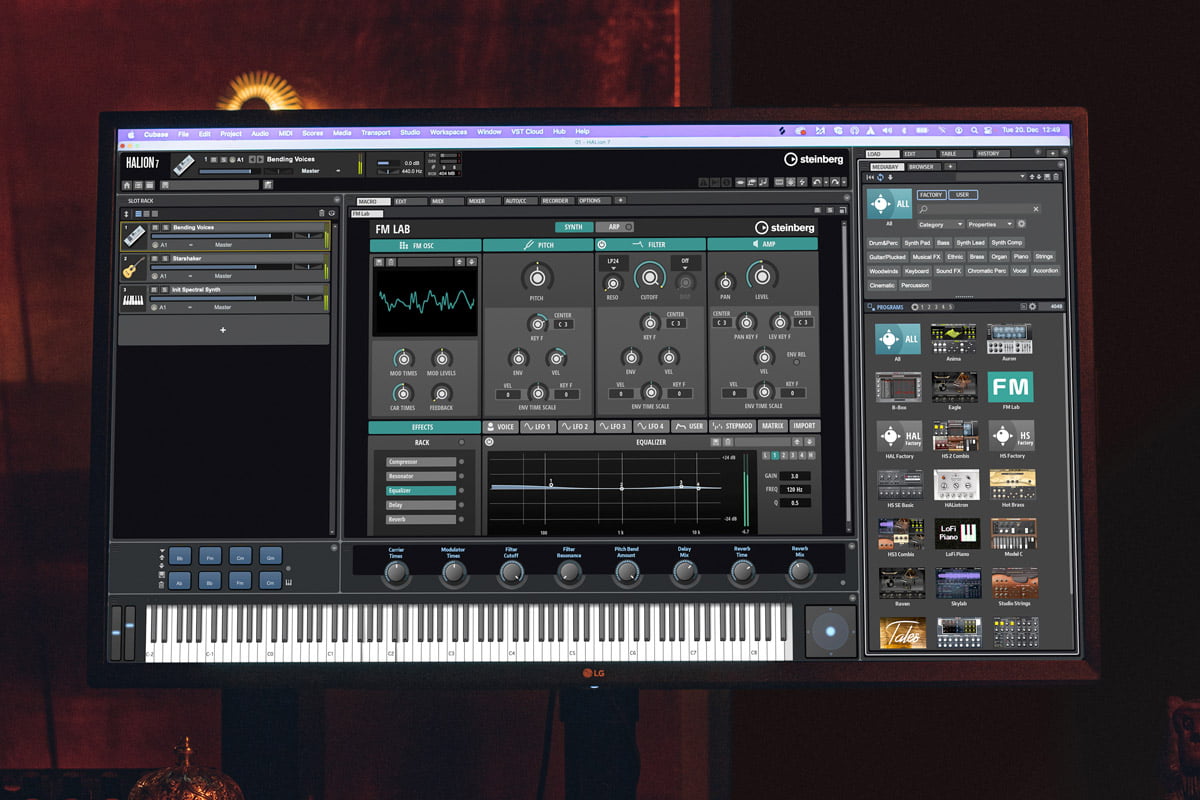Click the slot rack trash icon

[x=321, y=213]
